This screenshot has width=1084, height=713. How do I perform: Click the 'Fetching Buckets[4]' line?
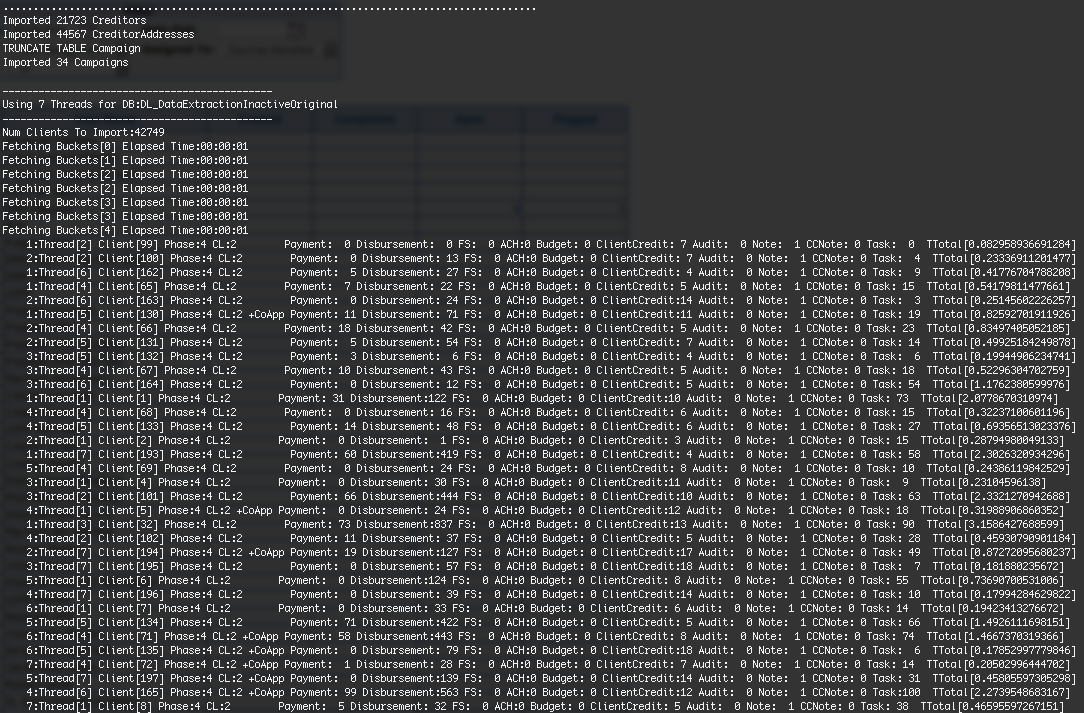pyautogui.click(x=125, y=230)
